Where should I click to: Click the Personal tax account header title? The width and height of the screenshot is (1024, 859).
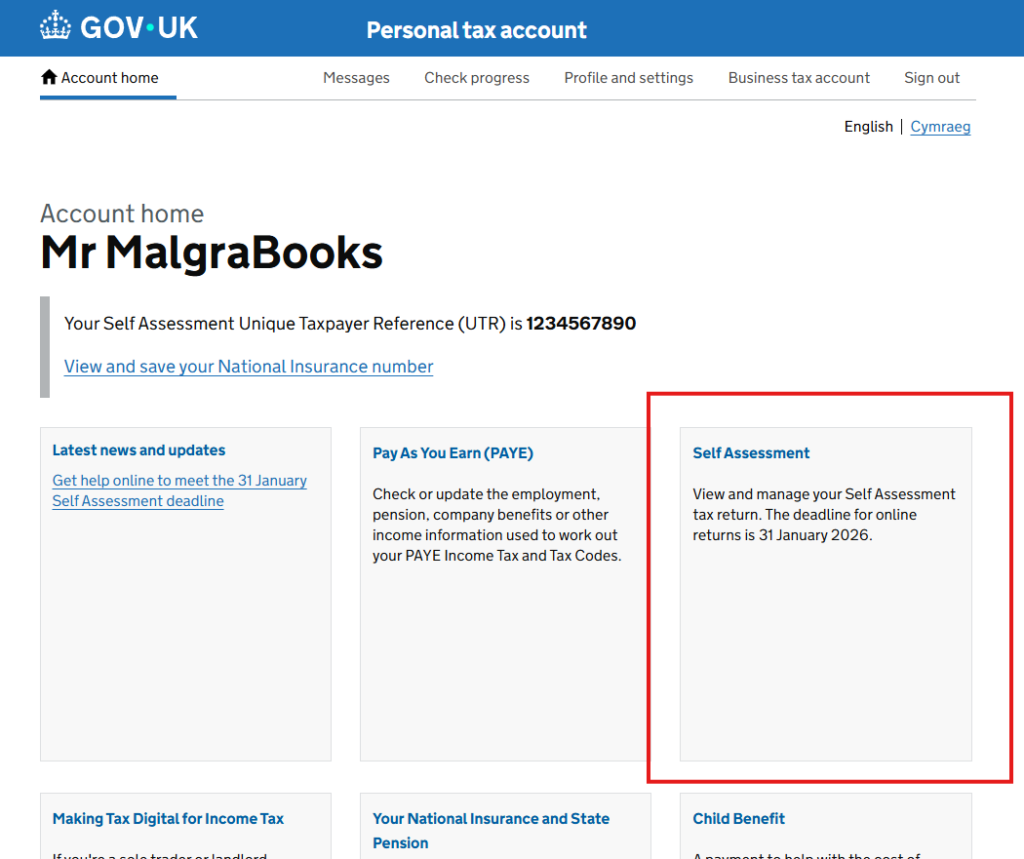pos(476,30)
